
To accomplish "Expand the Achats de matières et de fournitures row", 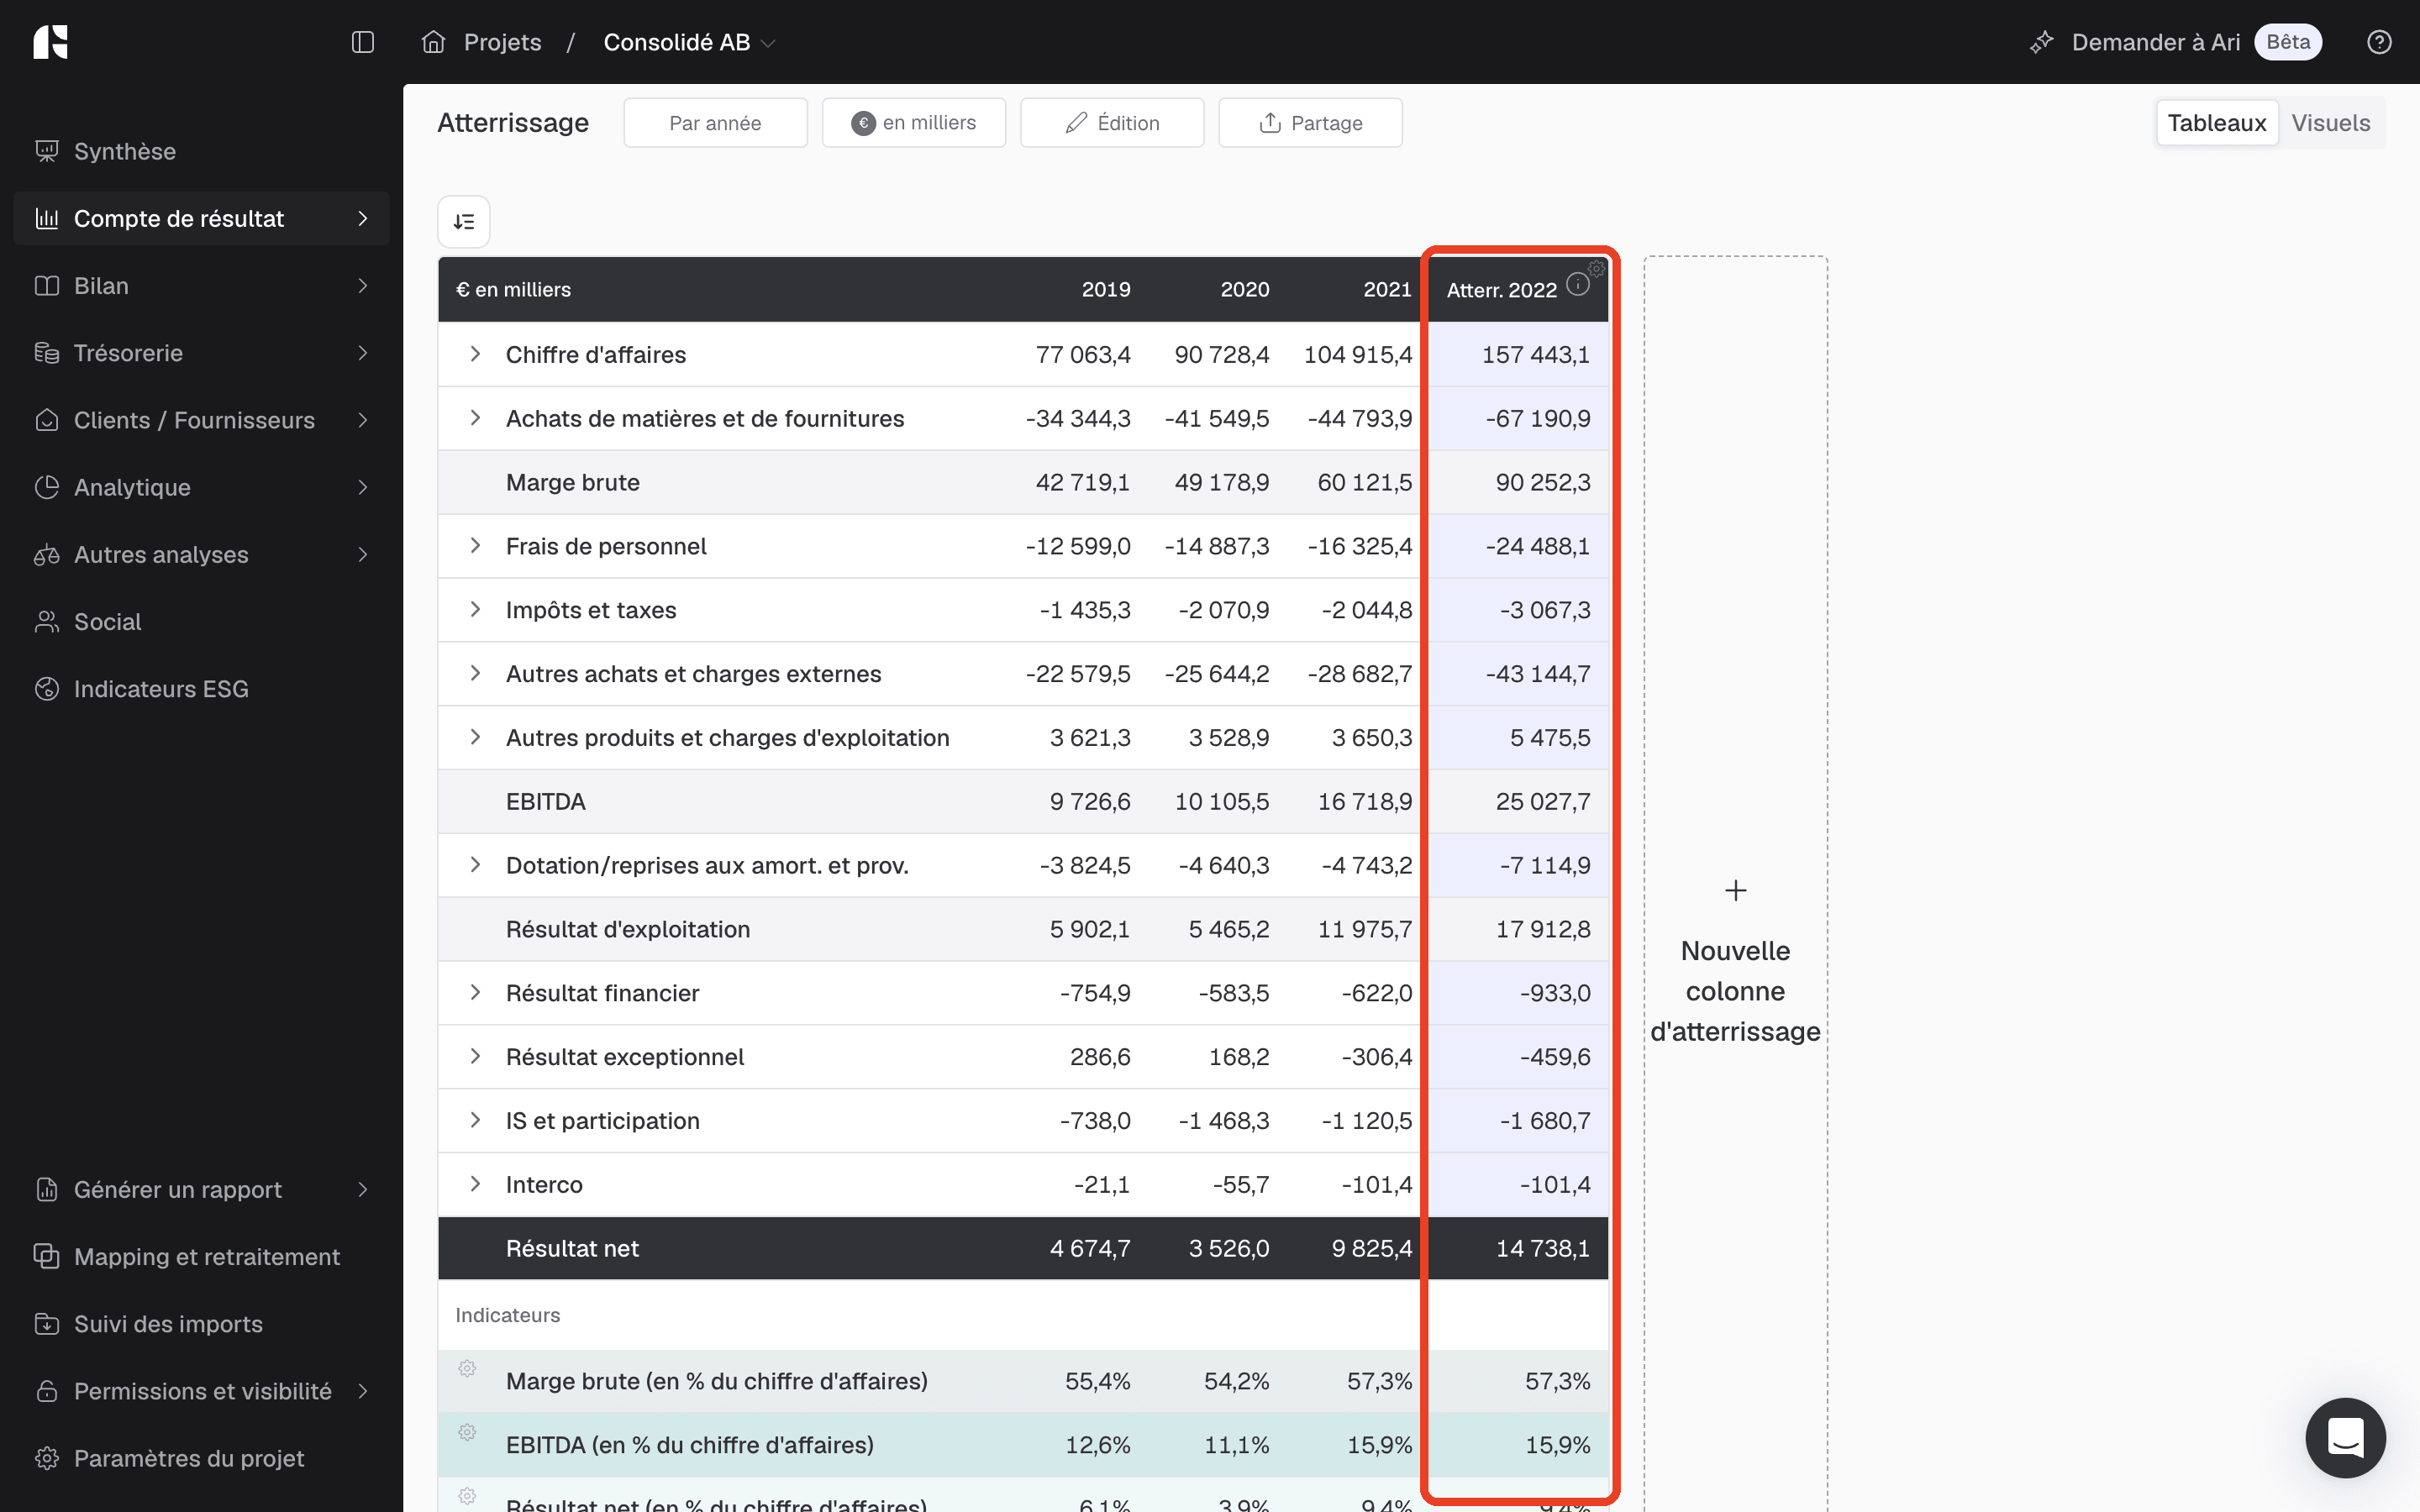I will [x=475, y=418].
